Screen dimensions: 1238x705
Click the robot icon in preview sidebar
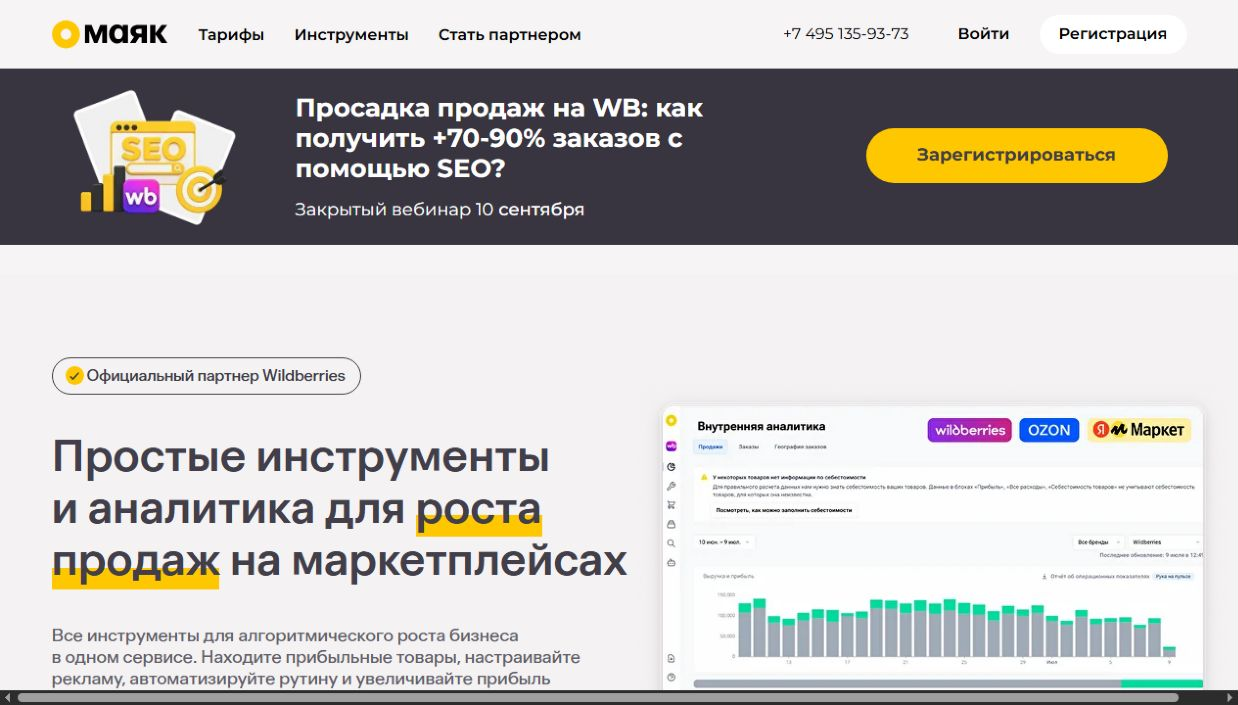pyautogui.click(x=672, y=563)
